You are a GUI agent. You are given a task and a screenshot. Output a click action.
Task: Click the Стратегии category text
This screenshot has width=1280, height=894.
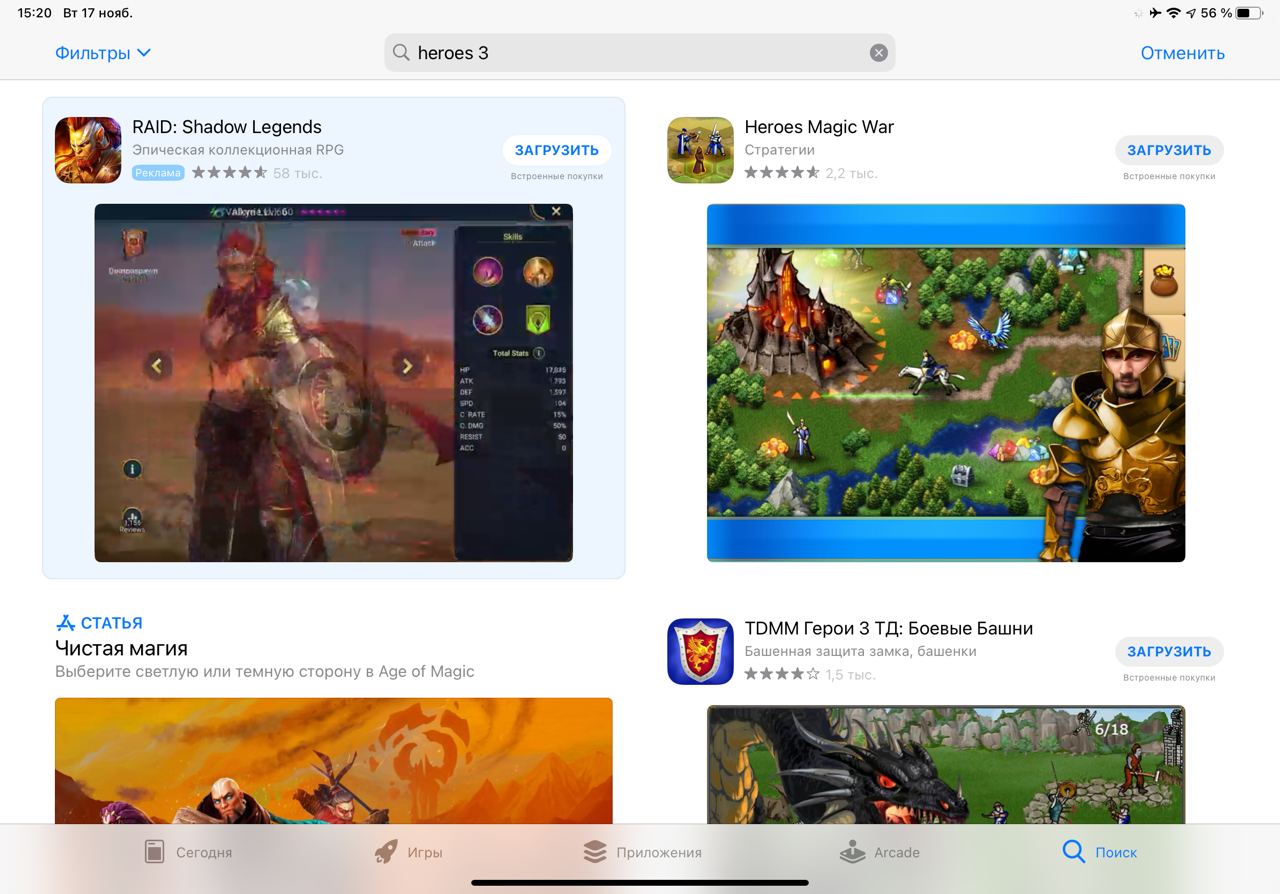click(x=780, y=150)
